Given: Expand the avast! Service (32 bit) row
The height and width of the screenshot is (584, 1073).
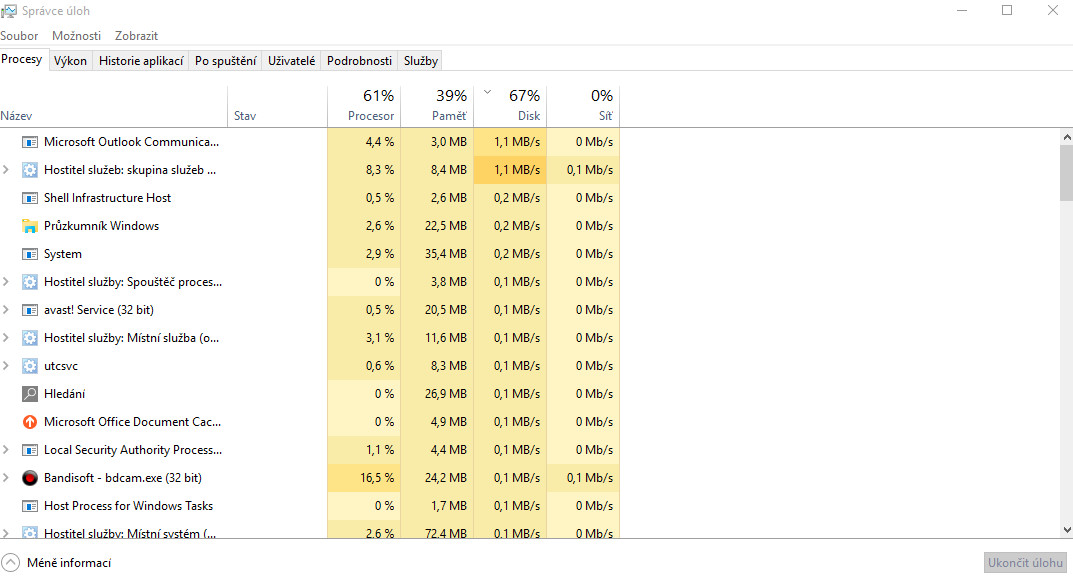Looking at the screenshot, I should (6, 309).
